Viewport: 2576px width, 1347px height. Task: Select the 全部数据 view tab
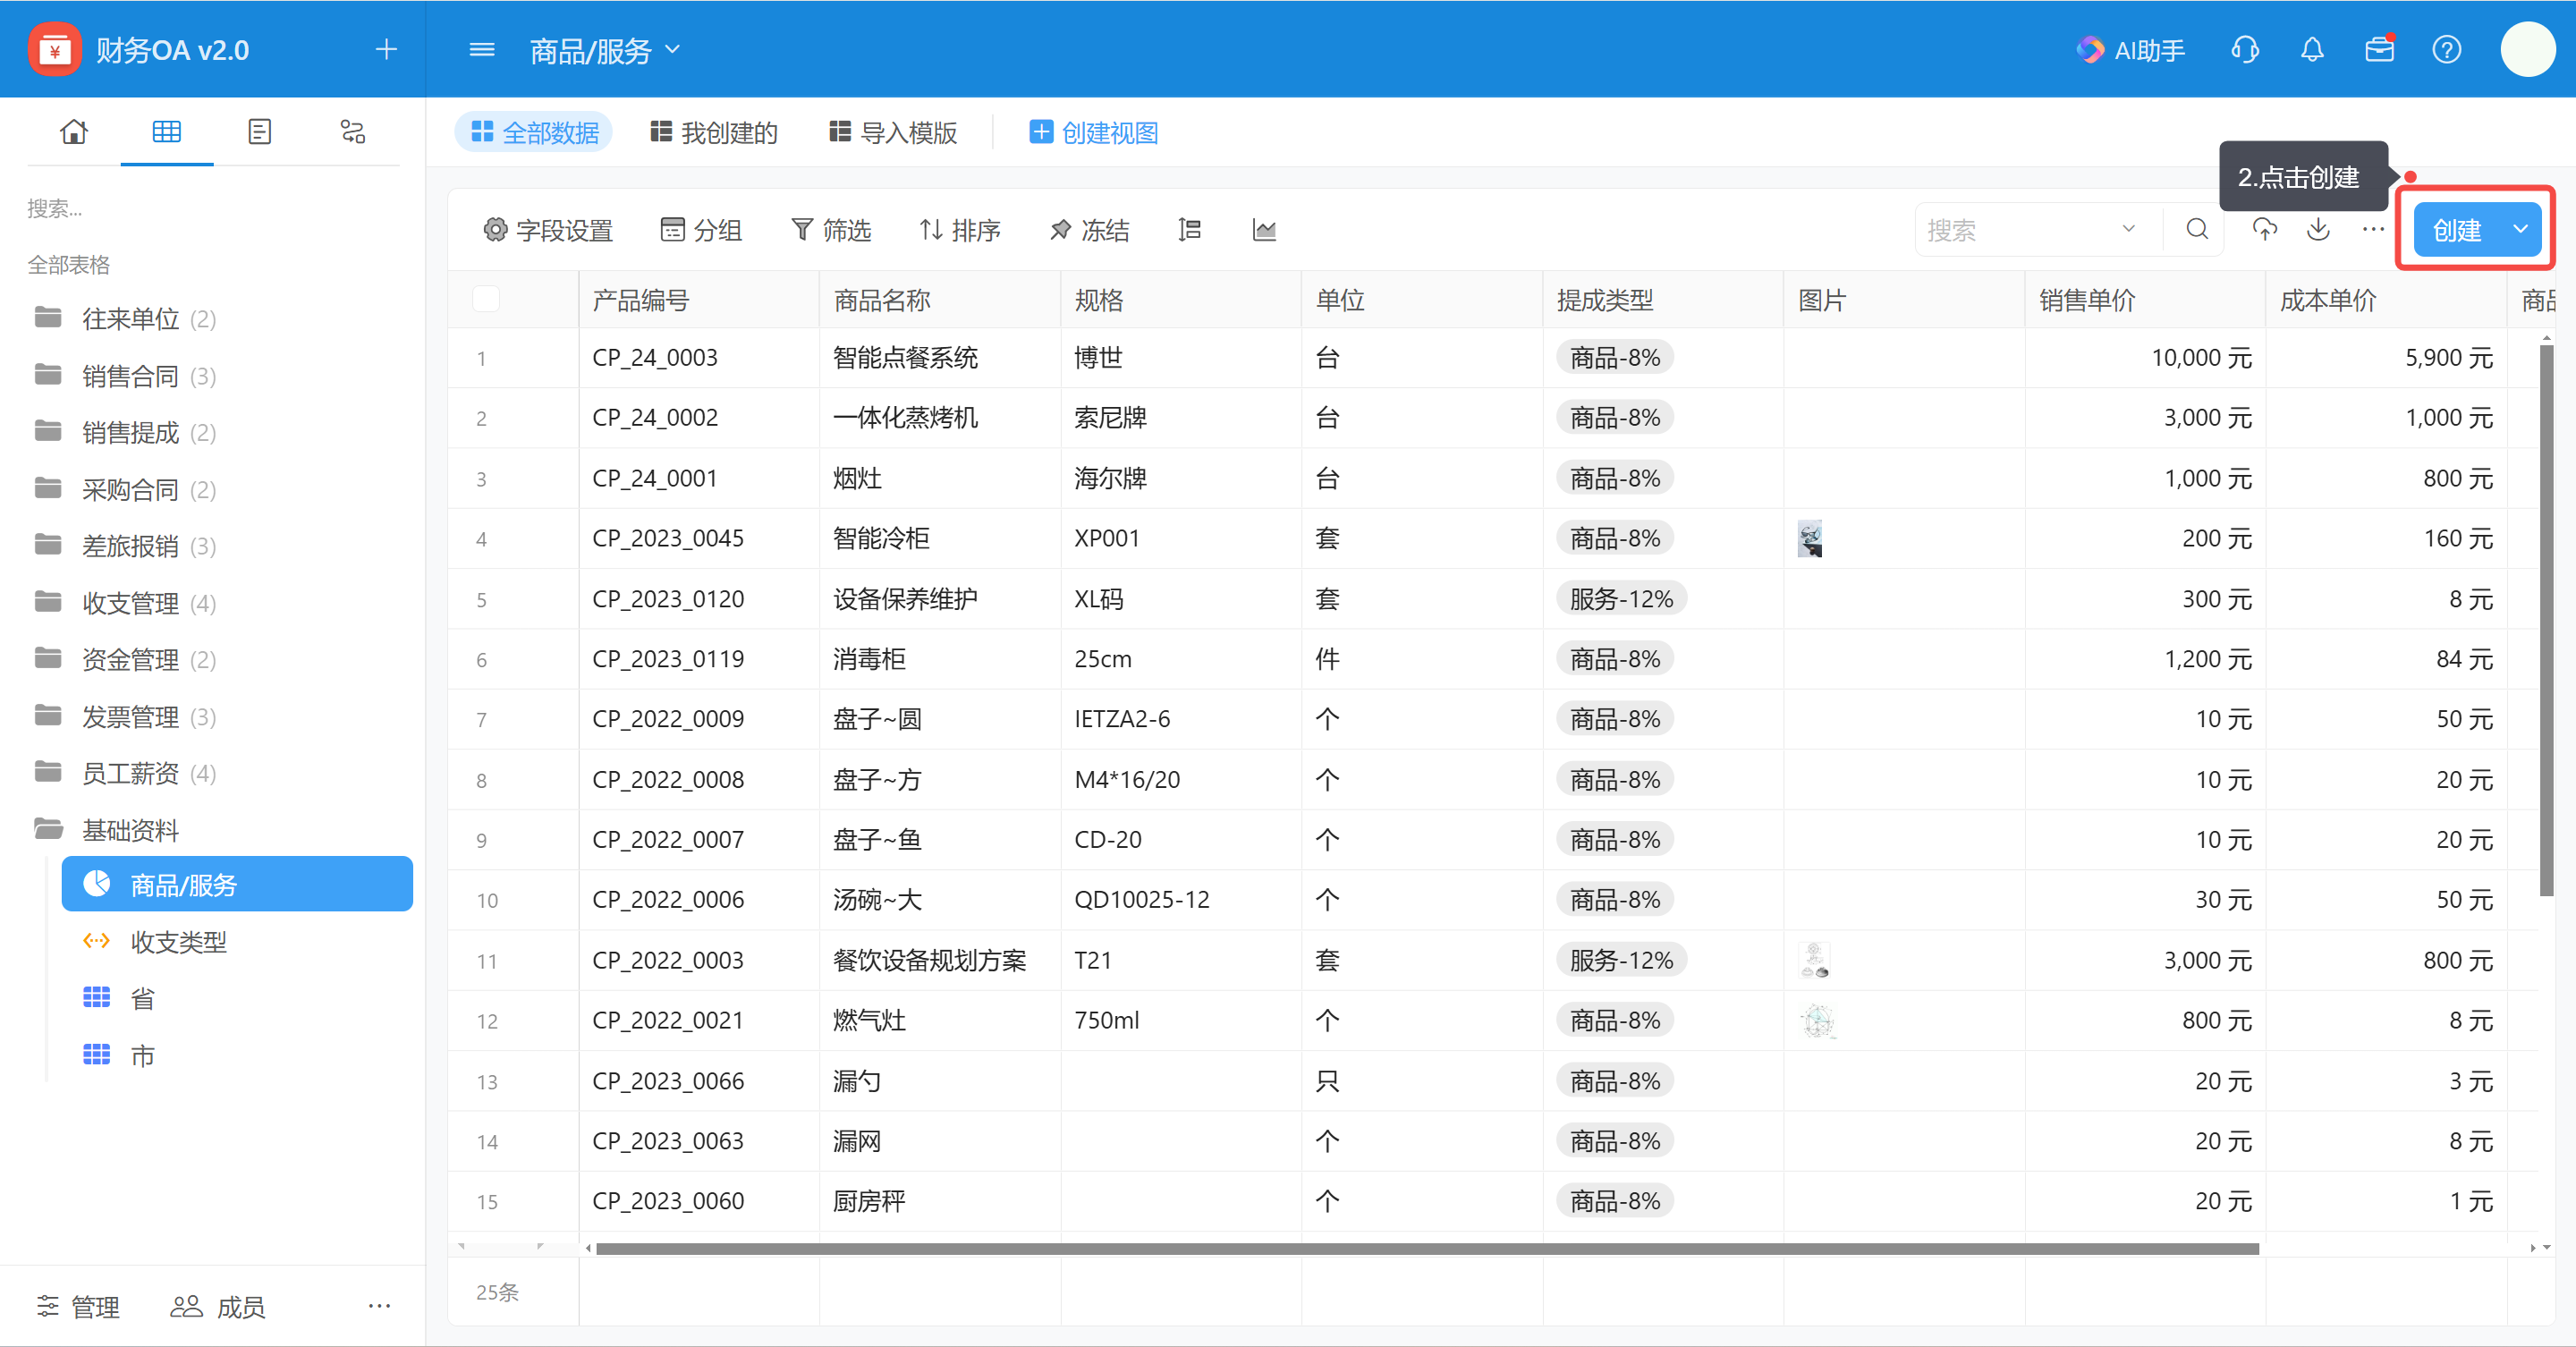pos(534,132)
